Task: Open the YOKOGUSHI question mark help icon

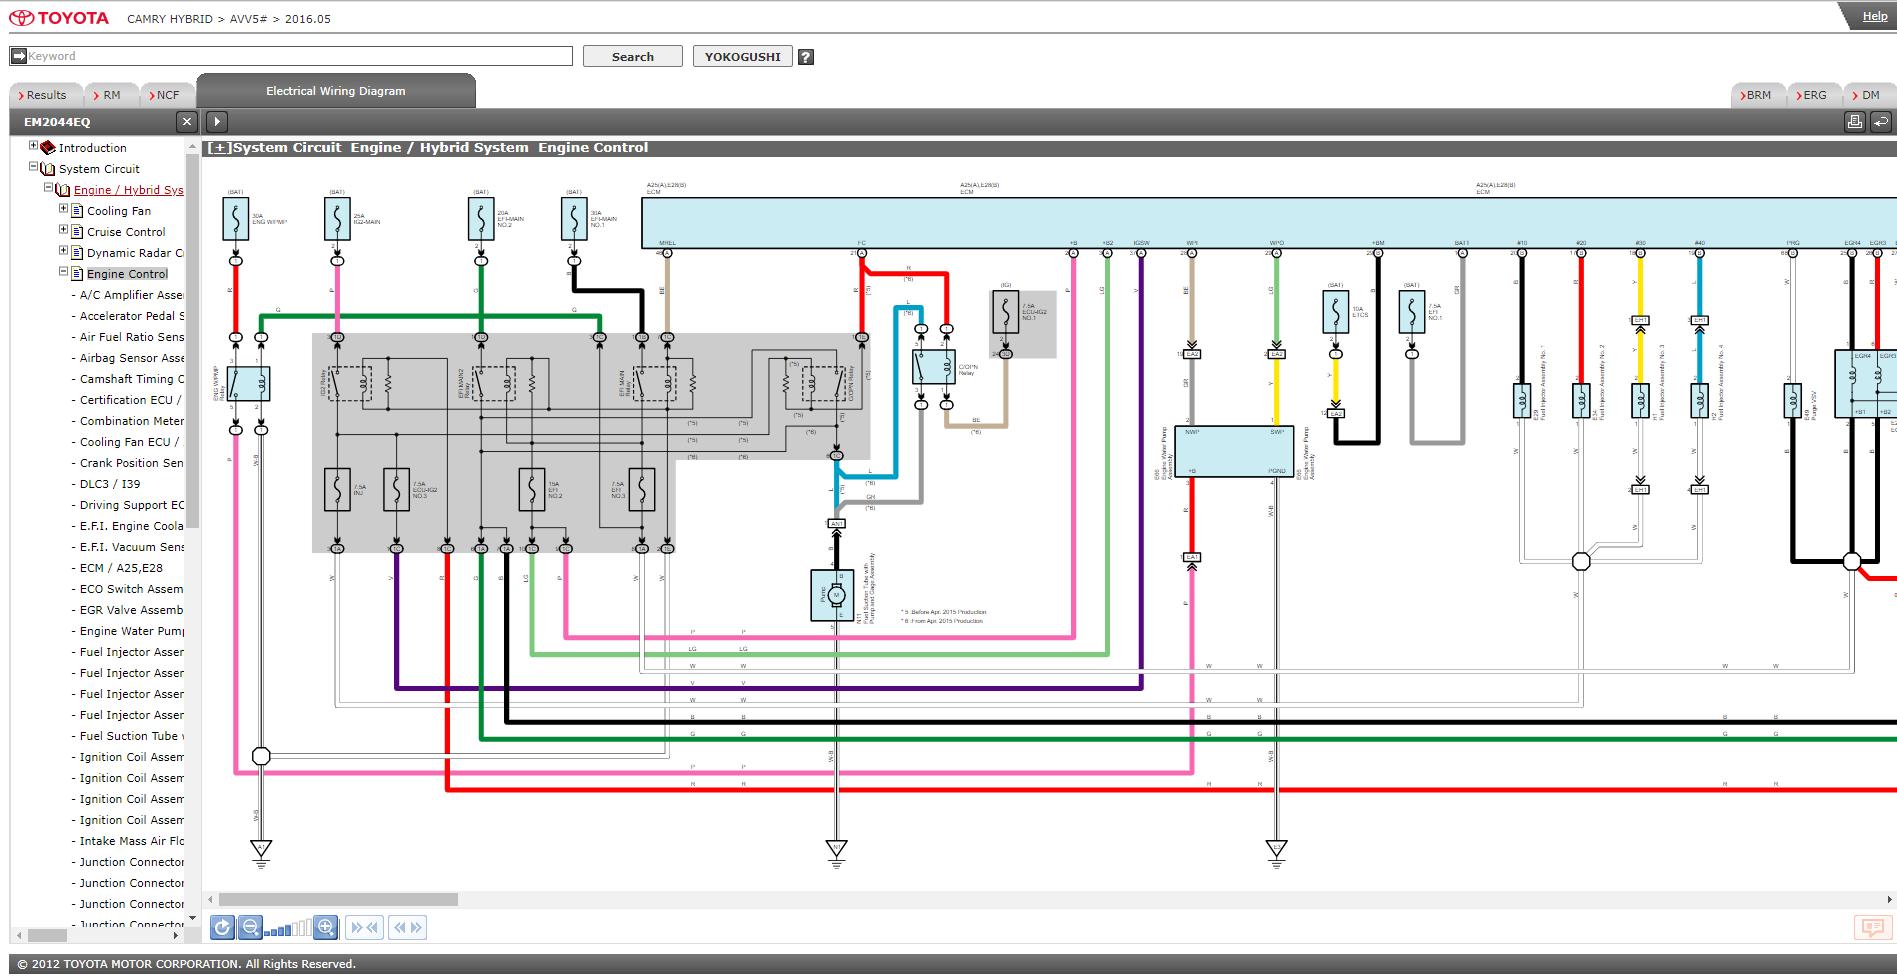Action: pos(806,57)
